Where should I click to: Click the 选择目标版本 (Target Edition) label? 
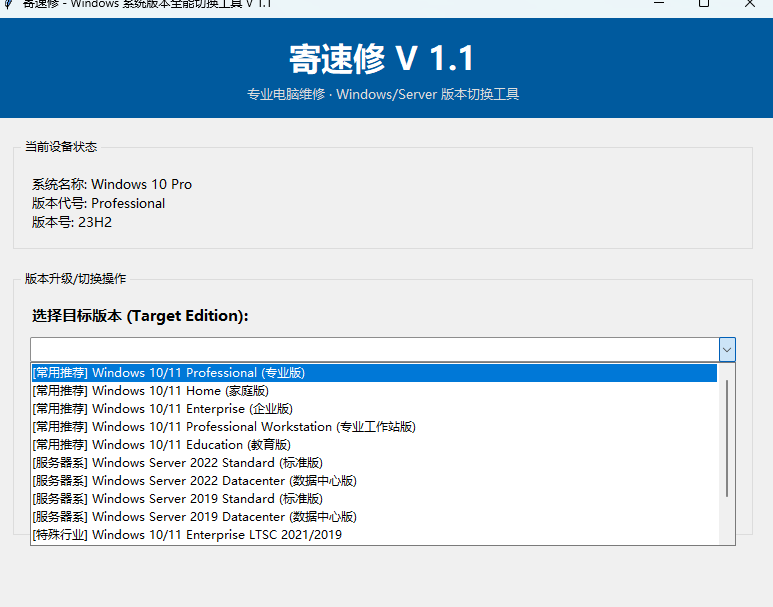140,316
